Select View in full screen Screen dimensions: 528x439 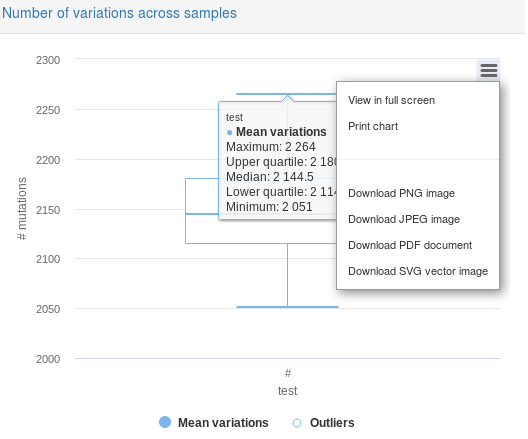pyautogui.click(x=391, y=100)
